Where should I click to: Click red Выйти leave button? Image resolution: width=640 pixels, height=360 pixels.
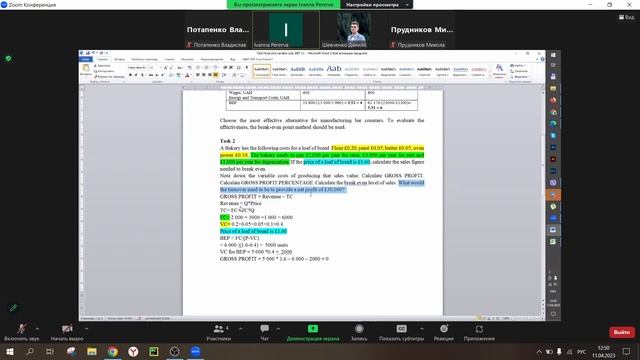(x=622, y=332)
